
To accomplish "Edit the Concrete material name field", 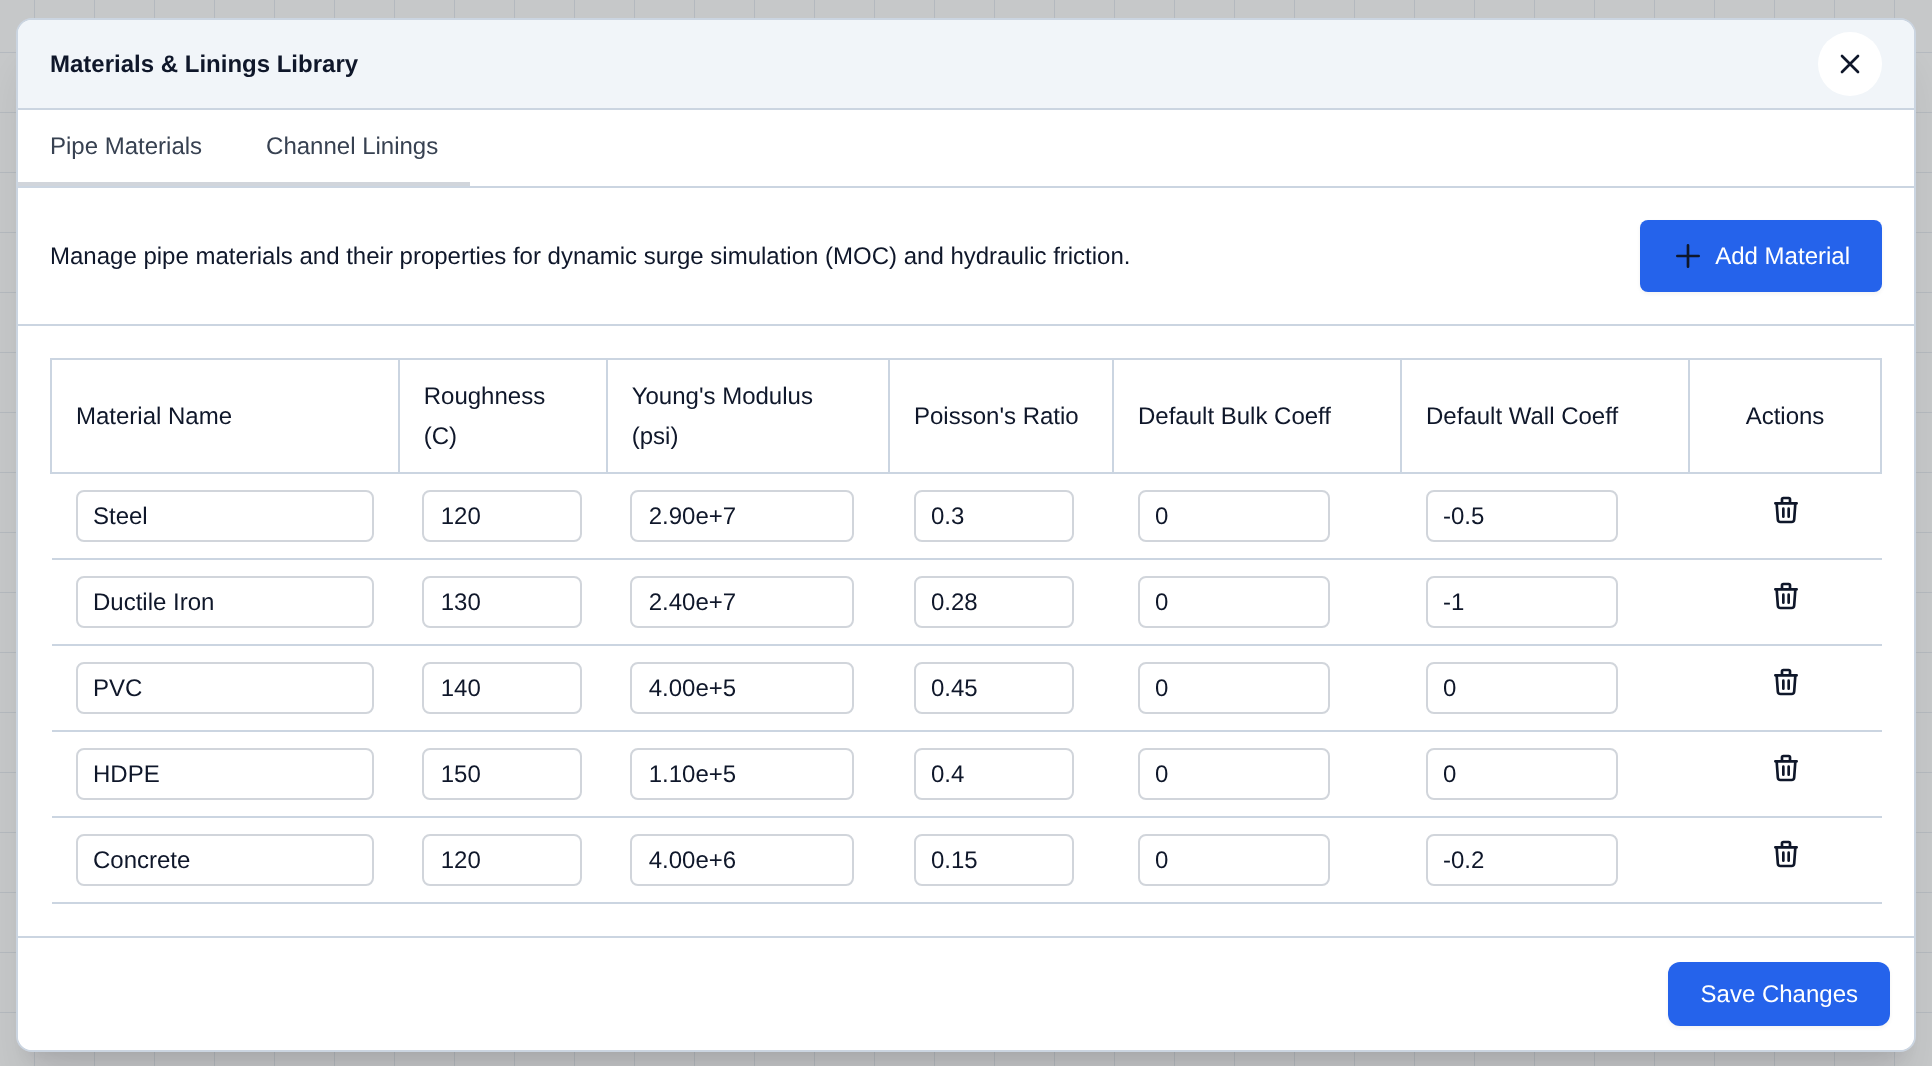I will (225, 860).
